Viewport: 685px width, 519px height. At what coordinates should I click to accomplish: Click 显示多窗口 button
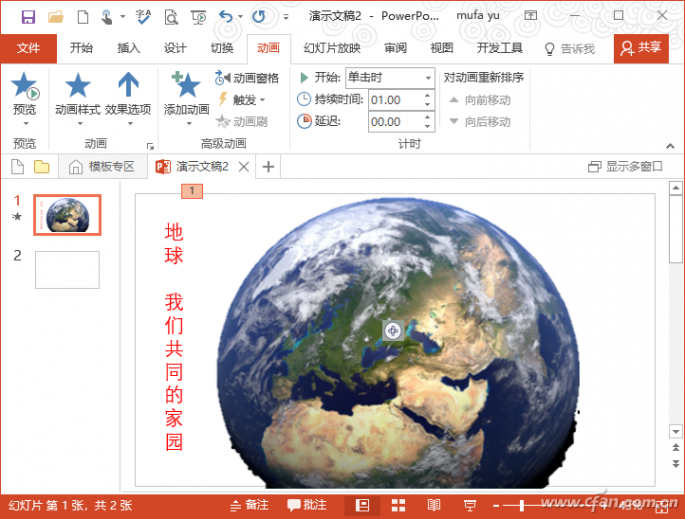click(625, 166)
